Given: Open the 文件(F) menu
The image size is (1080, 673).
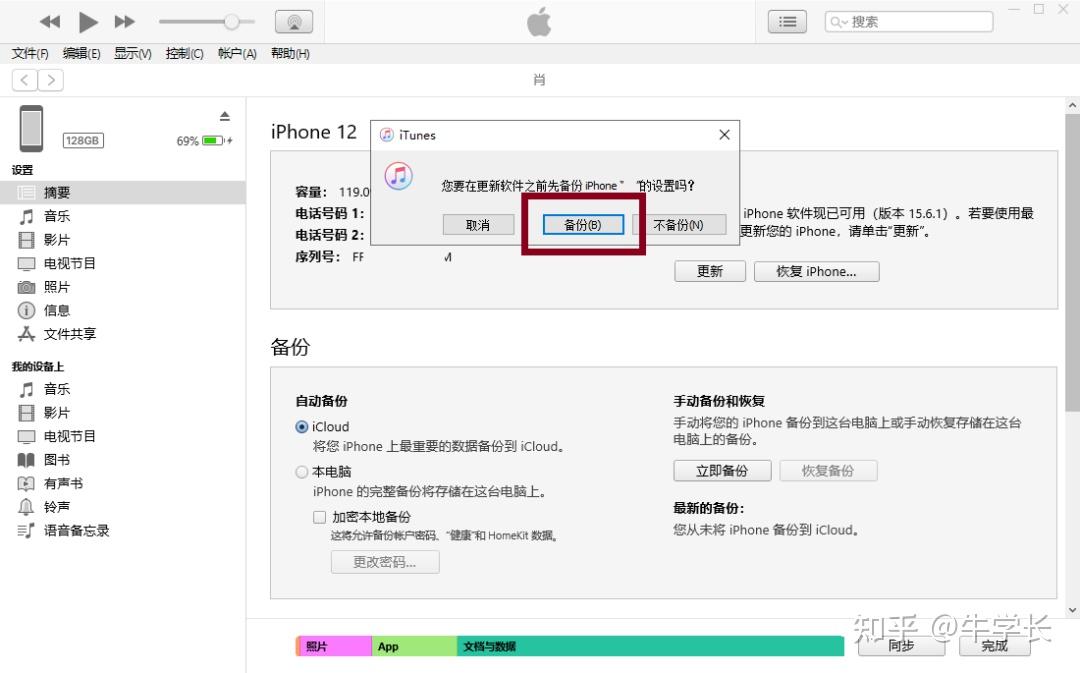Looking at the screenshot, I should [x=30, y=54].
